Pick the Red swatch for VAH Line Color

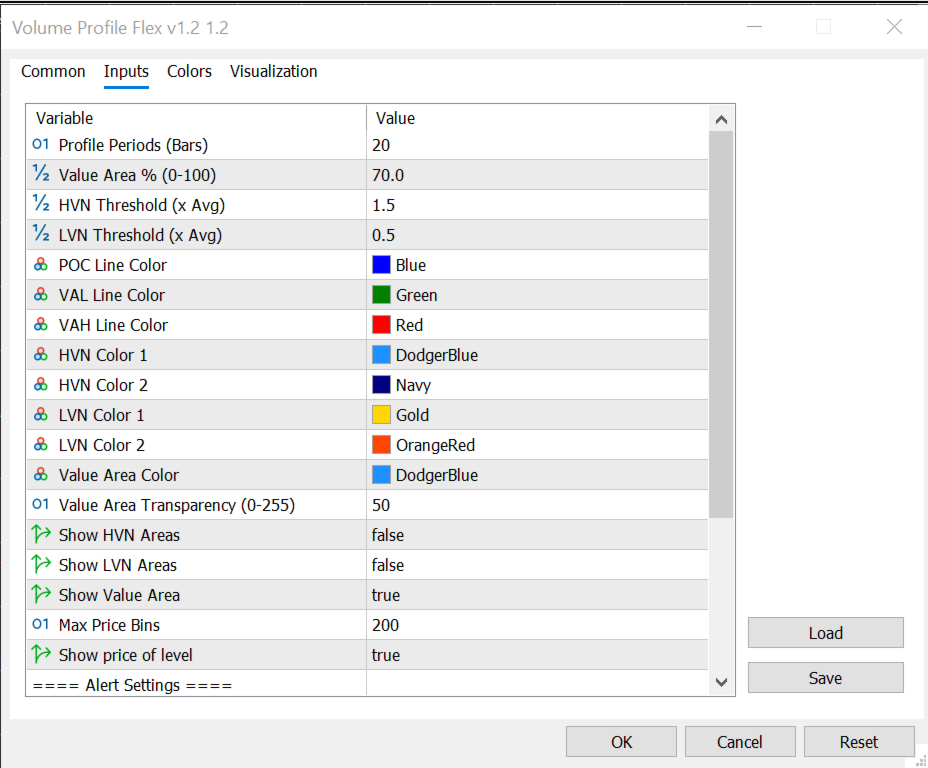coord(381,325)
